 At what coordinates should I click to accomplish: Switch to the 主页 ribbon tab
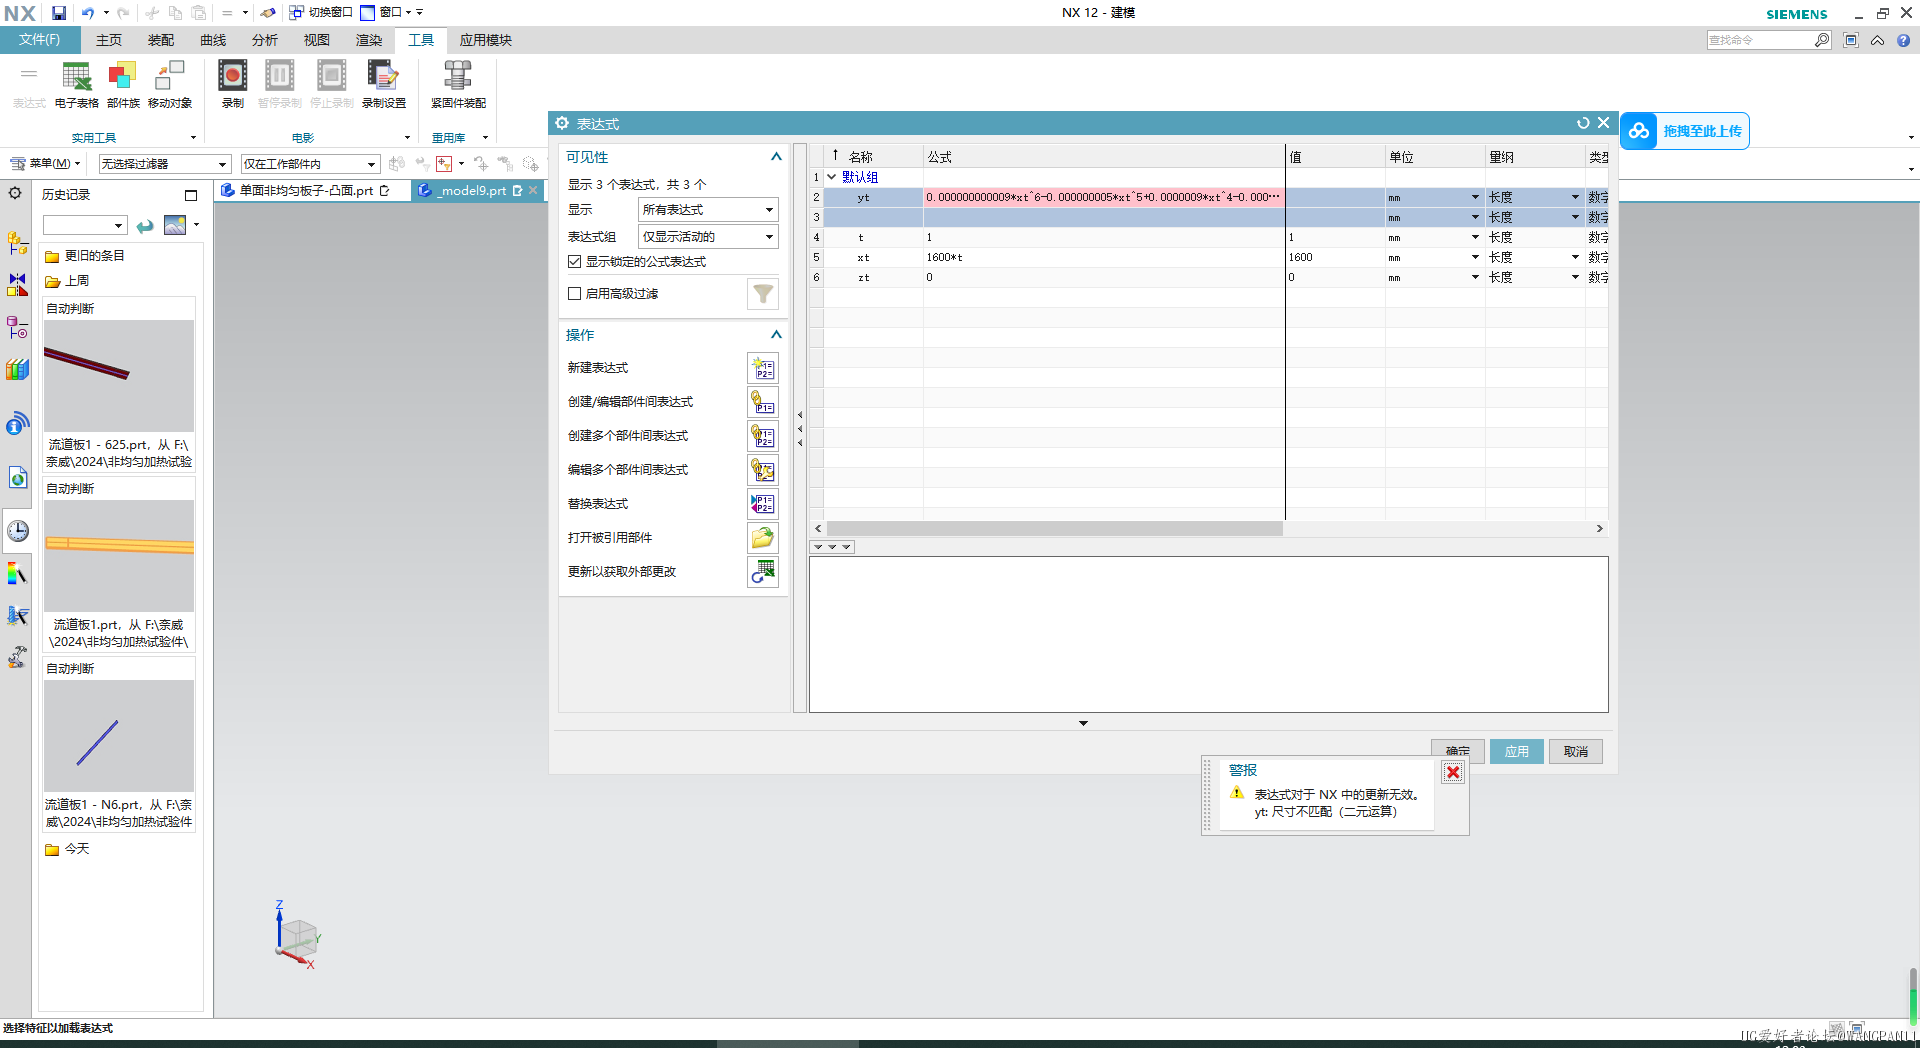coord(109,40)
